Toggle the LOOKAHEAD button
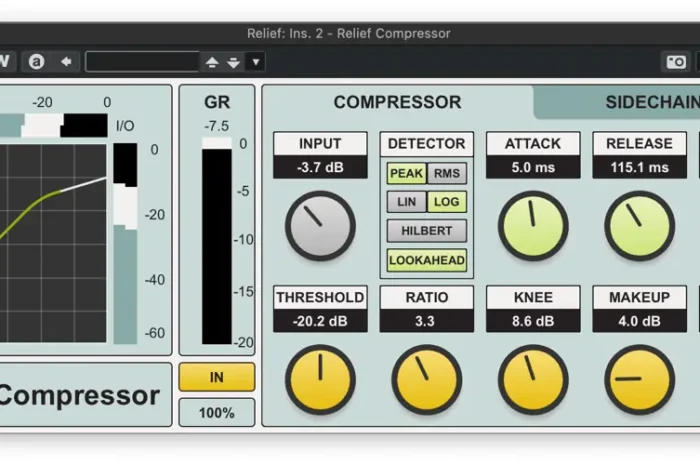Image resolution: width=700 pixels, height=465 pixels. 427,260
